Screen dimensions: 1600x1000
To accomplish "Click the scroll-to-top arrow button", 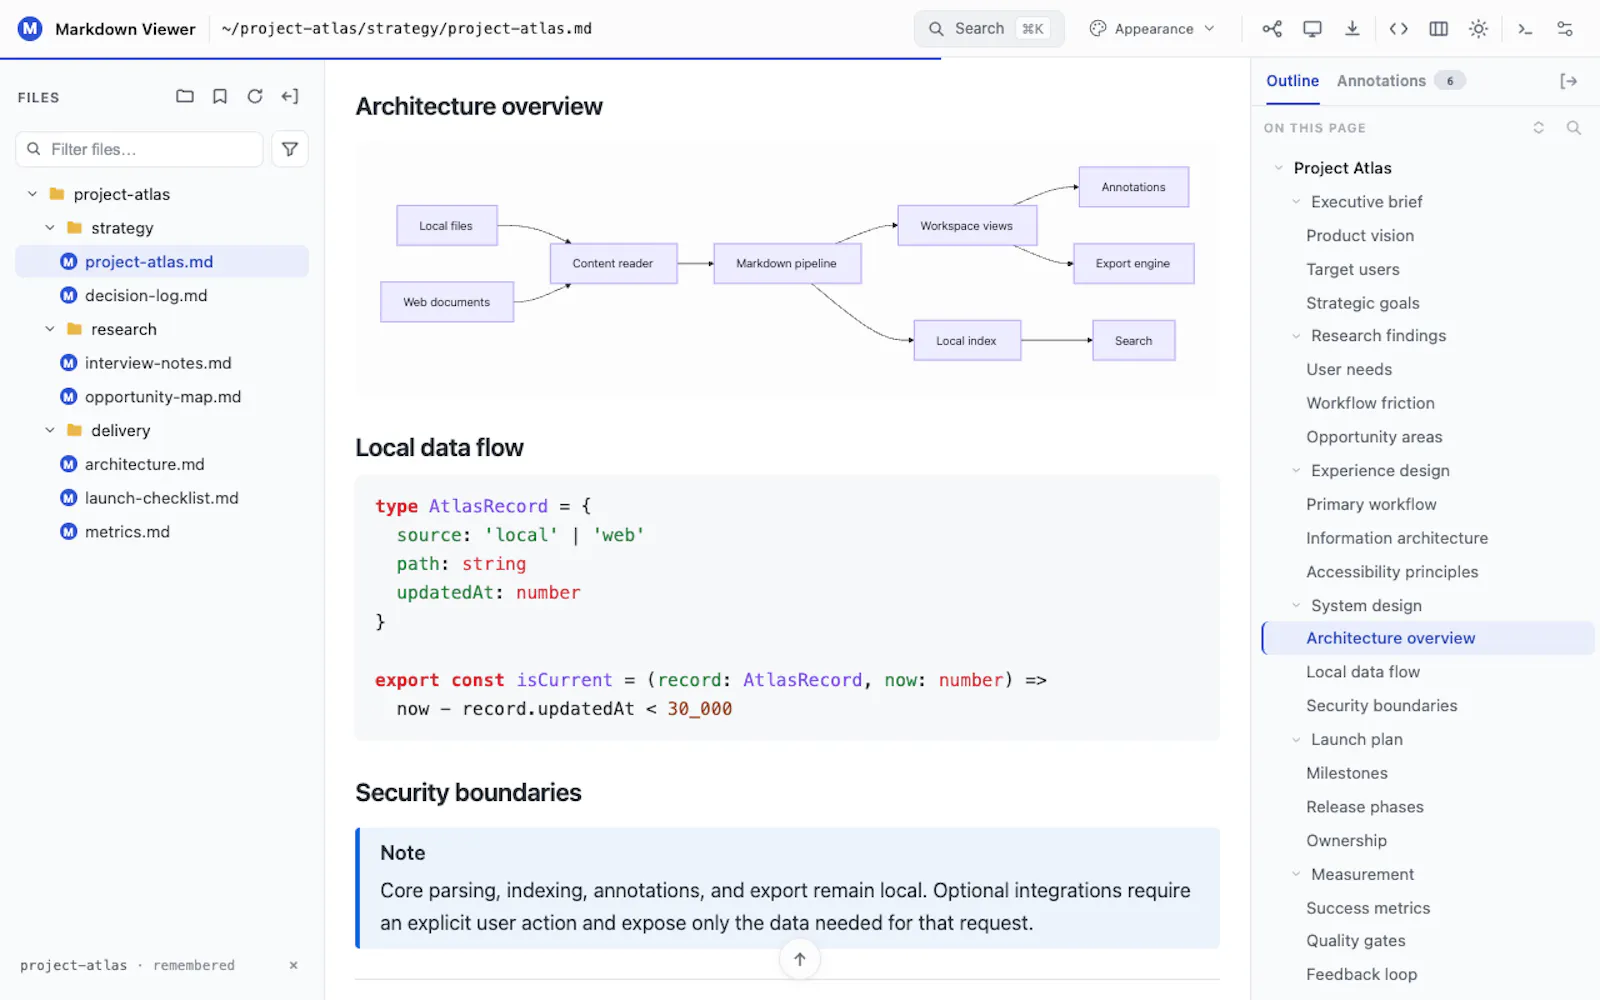I will tap(800, 959).
